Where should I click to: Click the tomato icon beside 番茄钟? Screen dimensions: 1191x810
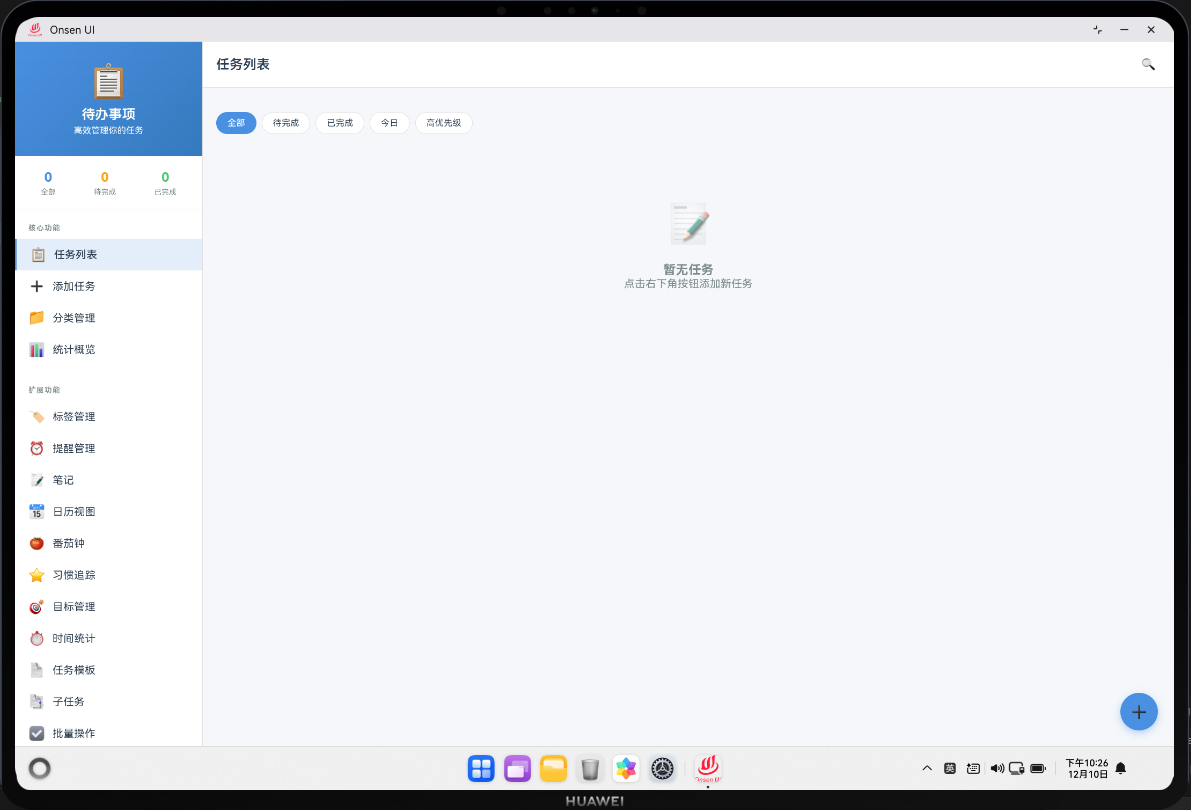(36, 543)
